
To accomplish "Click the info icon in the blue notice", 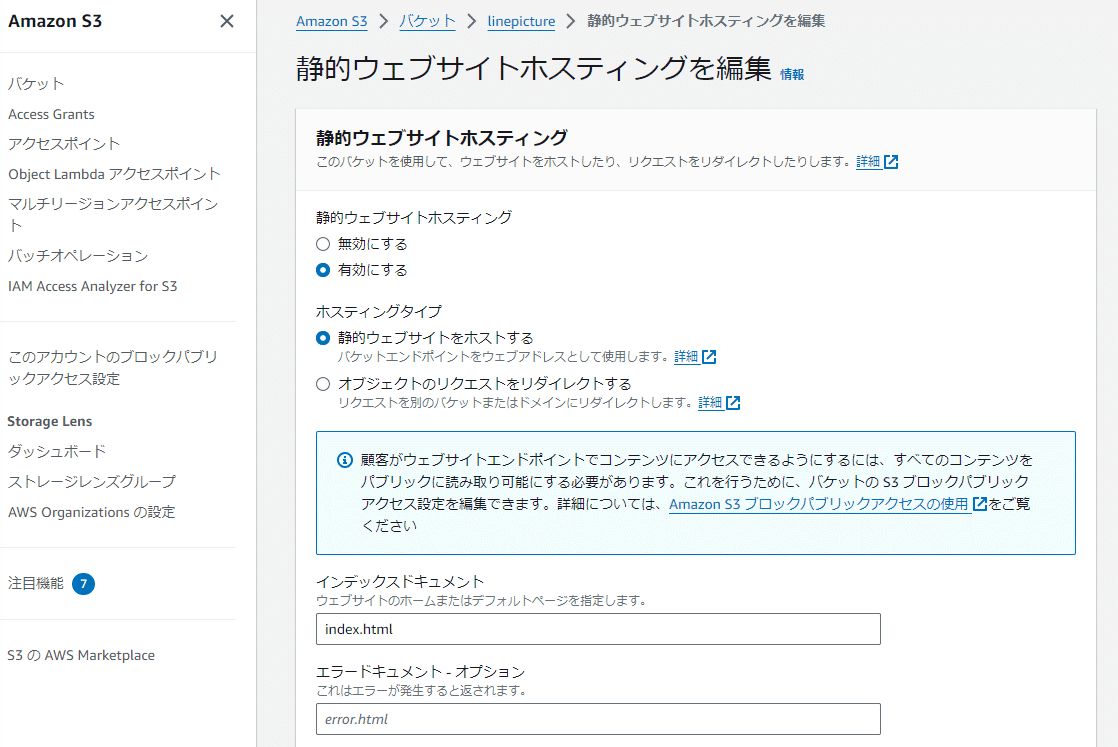I will click(x=344, y=460).
